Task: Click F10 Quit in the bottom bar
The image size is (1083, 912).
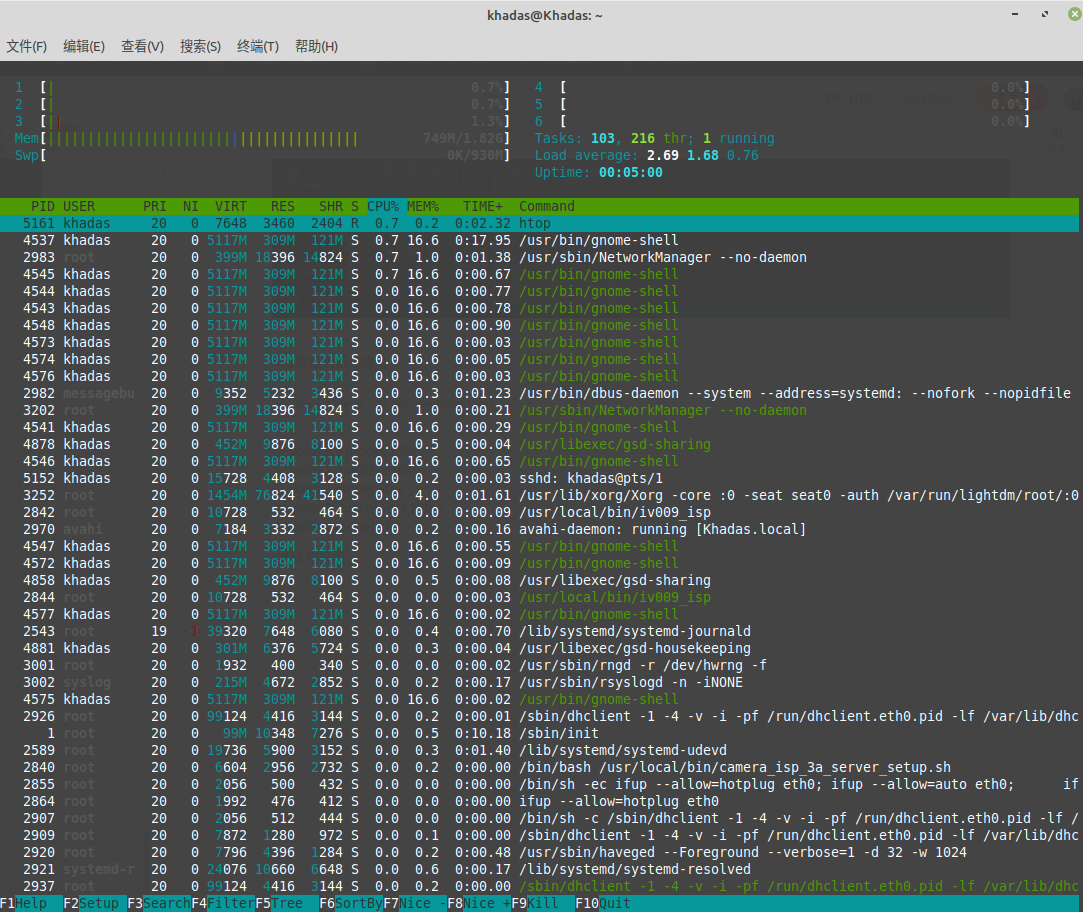Action: click(x=602, y=903)
